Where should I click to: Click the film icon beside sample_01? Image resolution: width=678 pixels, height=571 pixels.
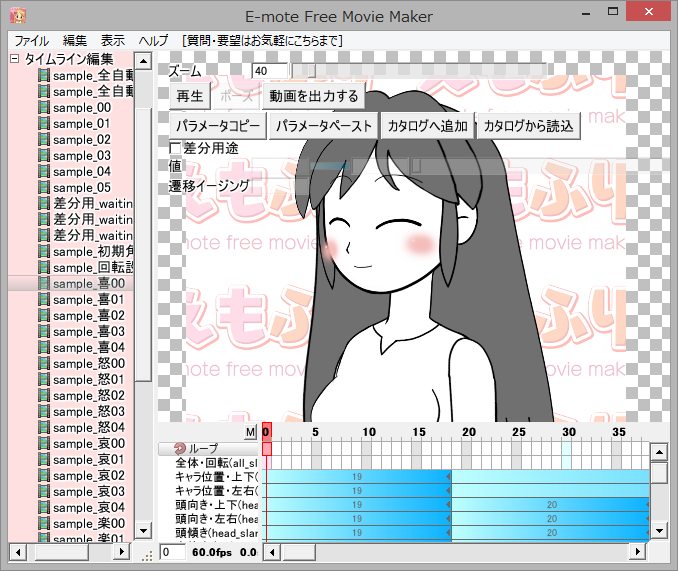pos(44,124)
